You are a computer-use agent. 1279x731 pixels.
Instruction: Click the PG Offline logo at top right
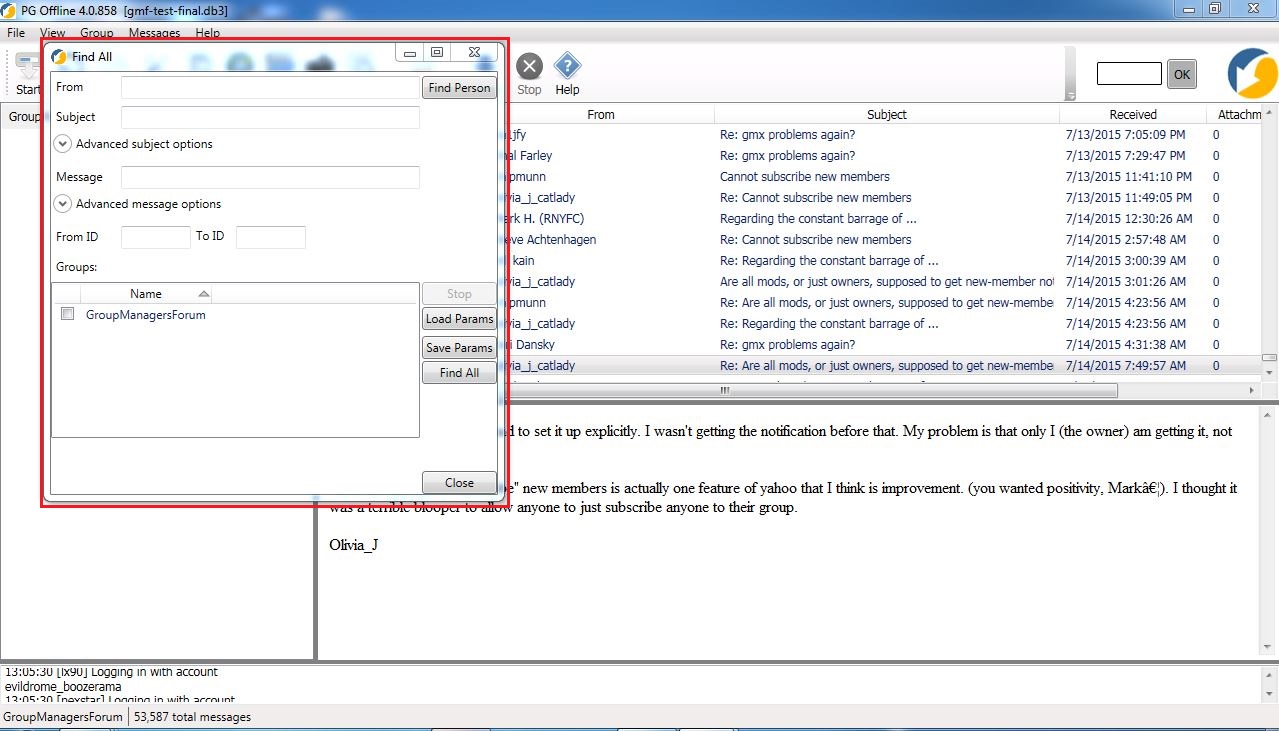(x=1252, y=74)
